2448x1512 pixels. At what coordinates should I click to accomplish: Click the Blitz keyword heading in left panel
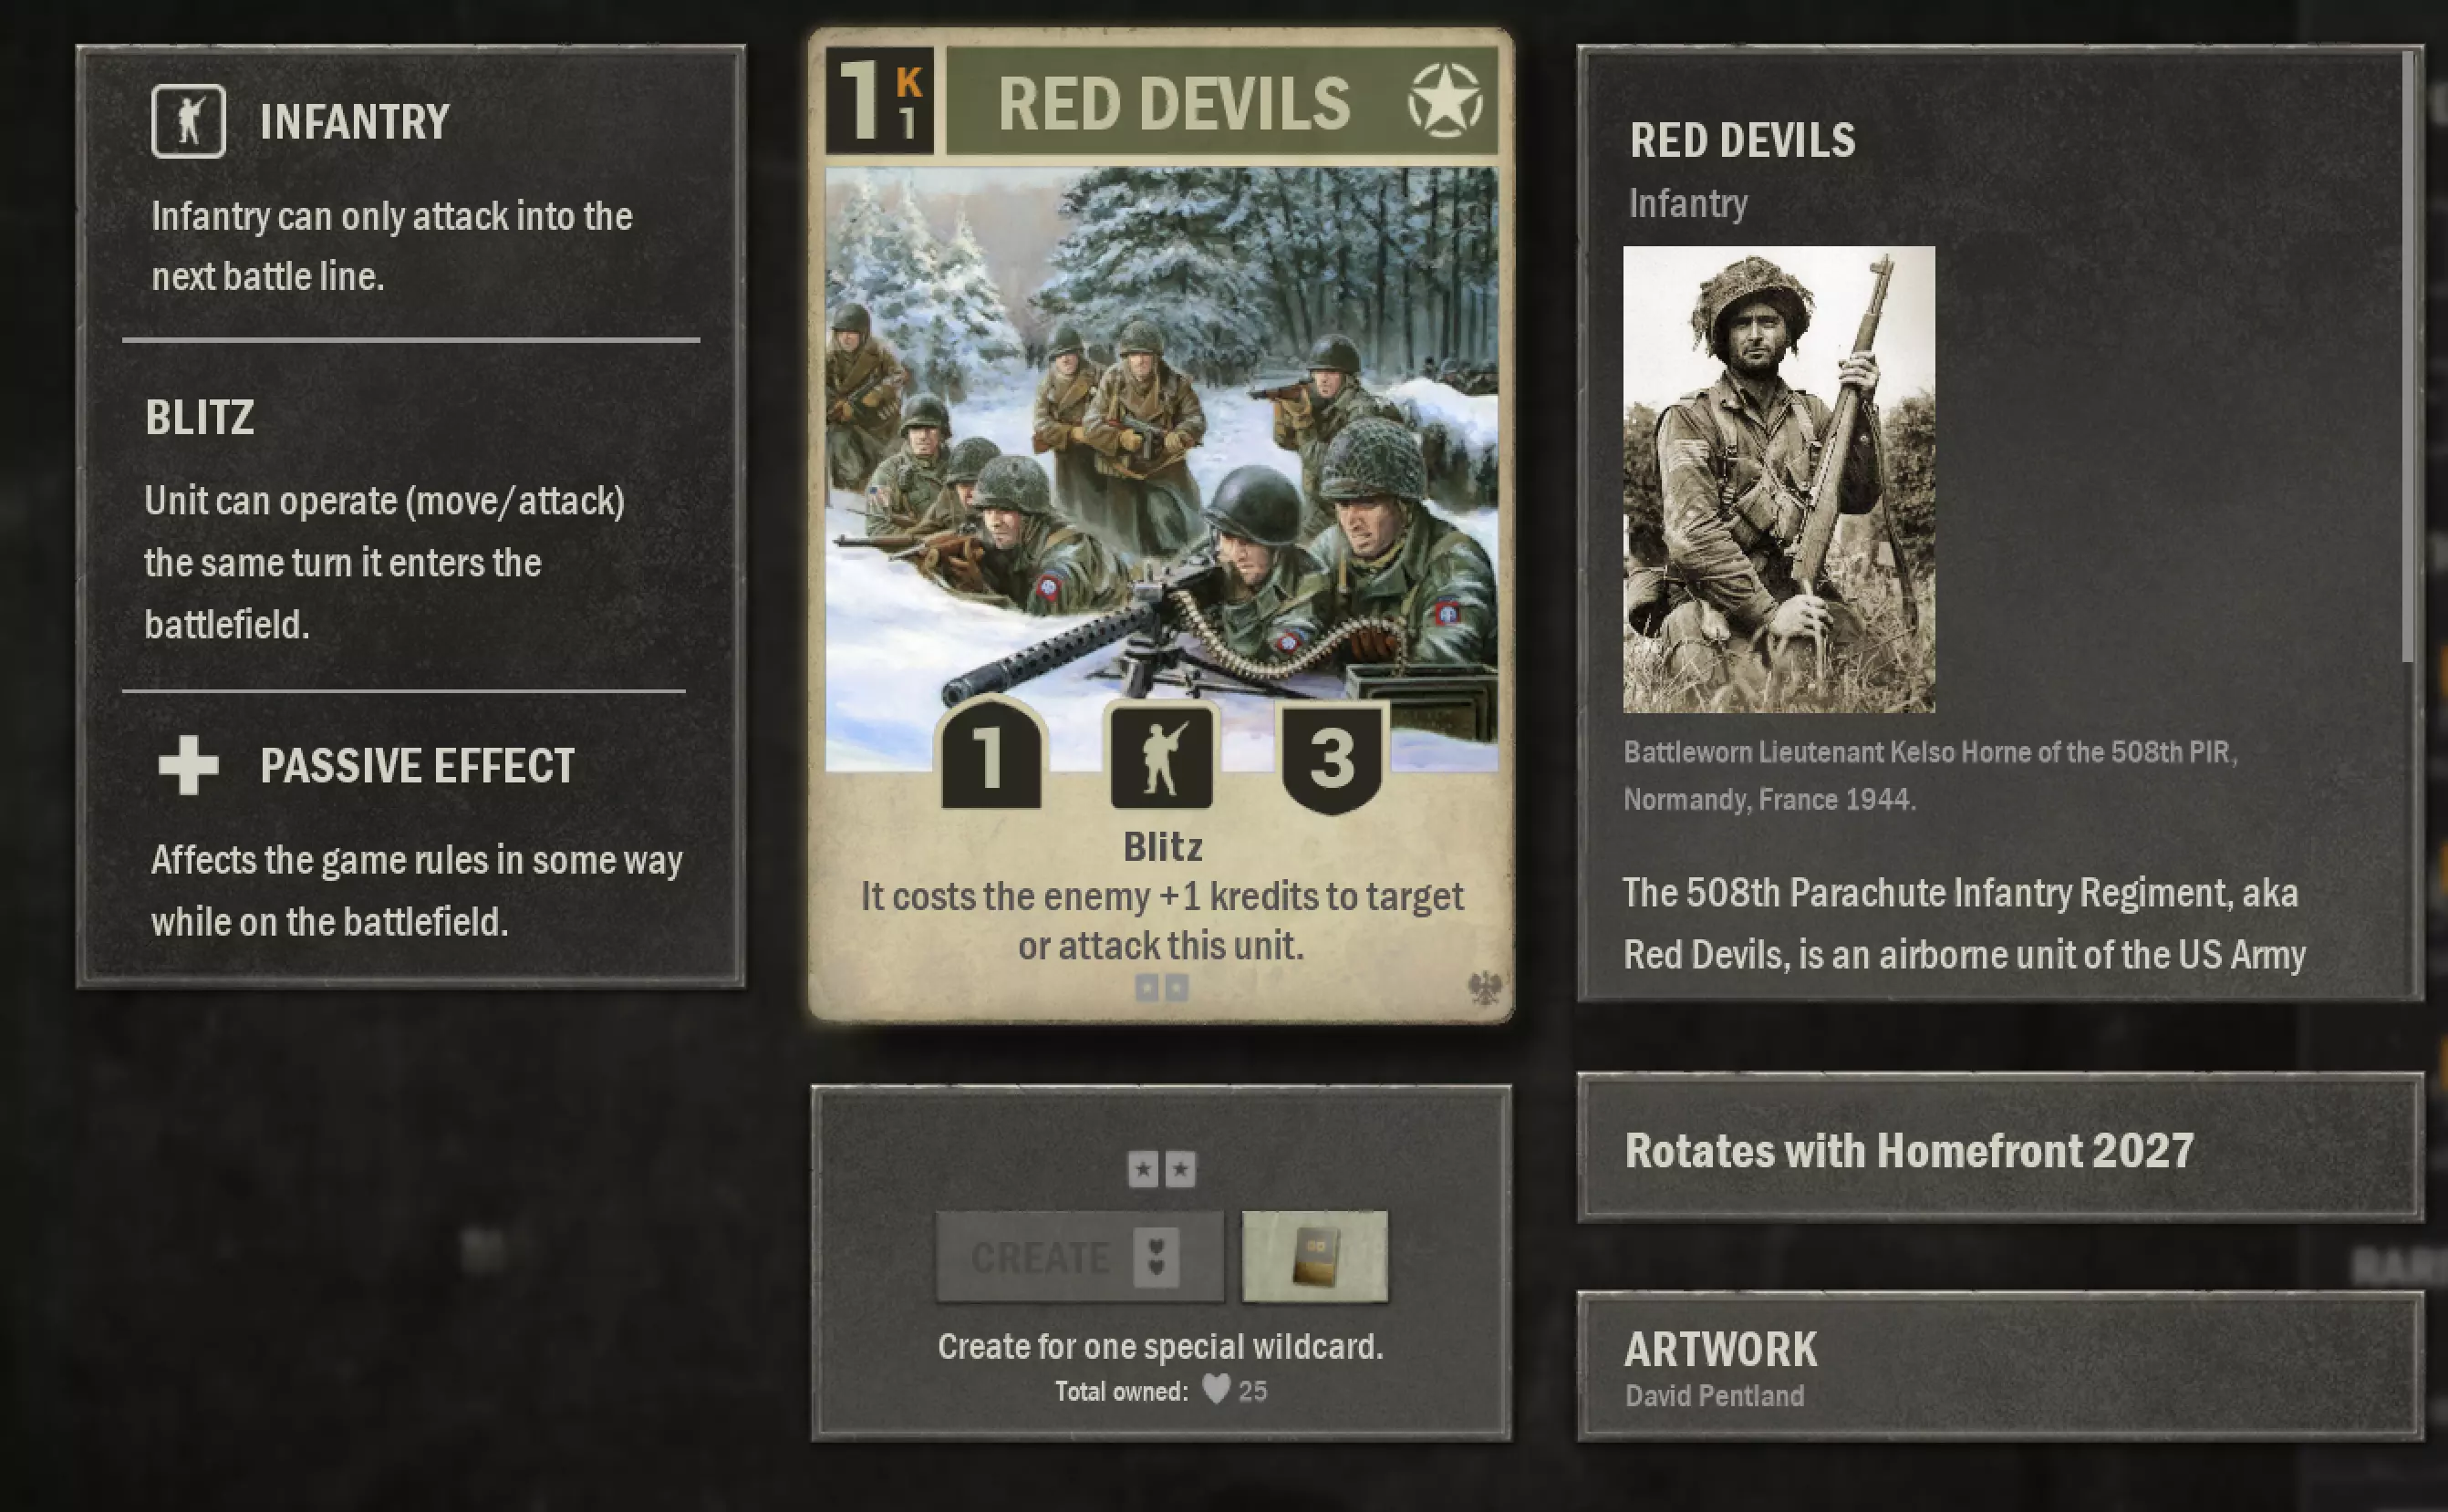[x=200, y=418]
